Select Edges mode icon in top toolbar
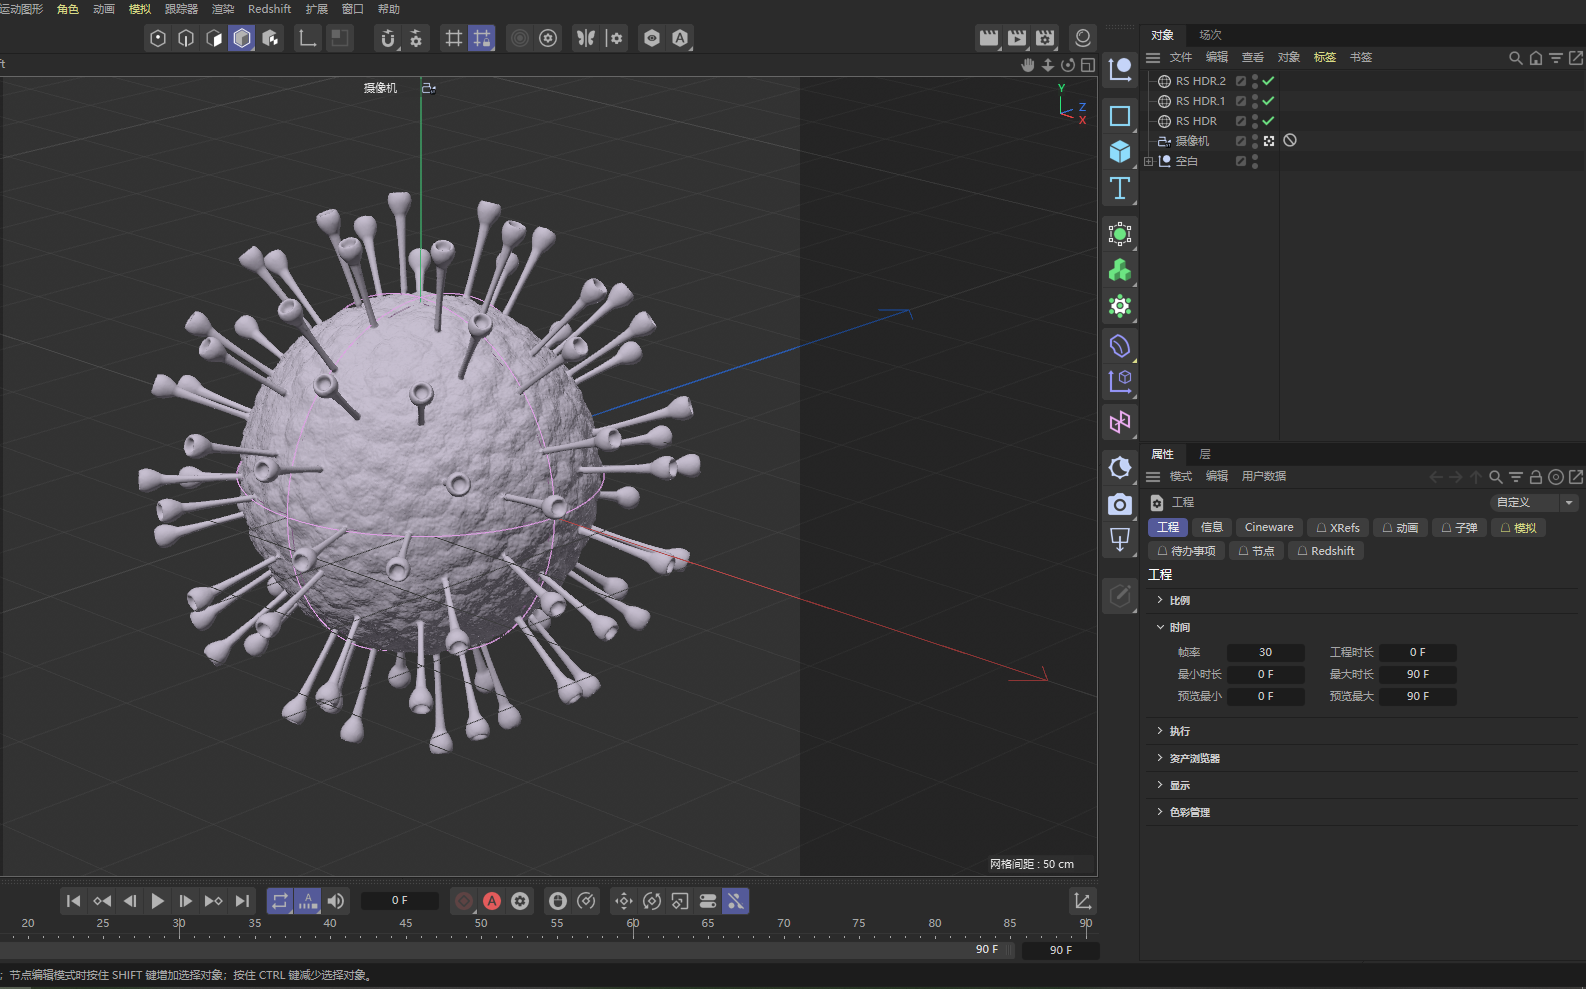 [186, 38]
